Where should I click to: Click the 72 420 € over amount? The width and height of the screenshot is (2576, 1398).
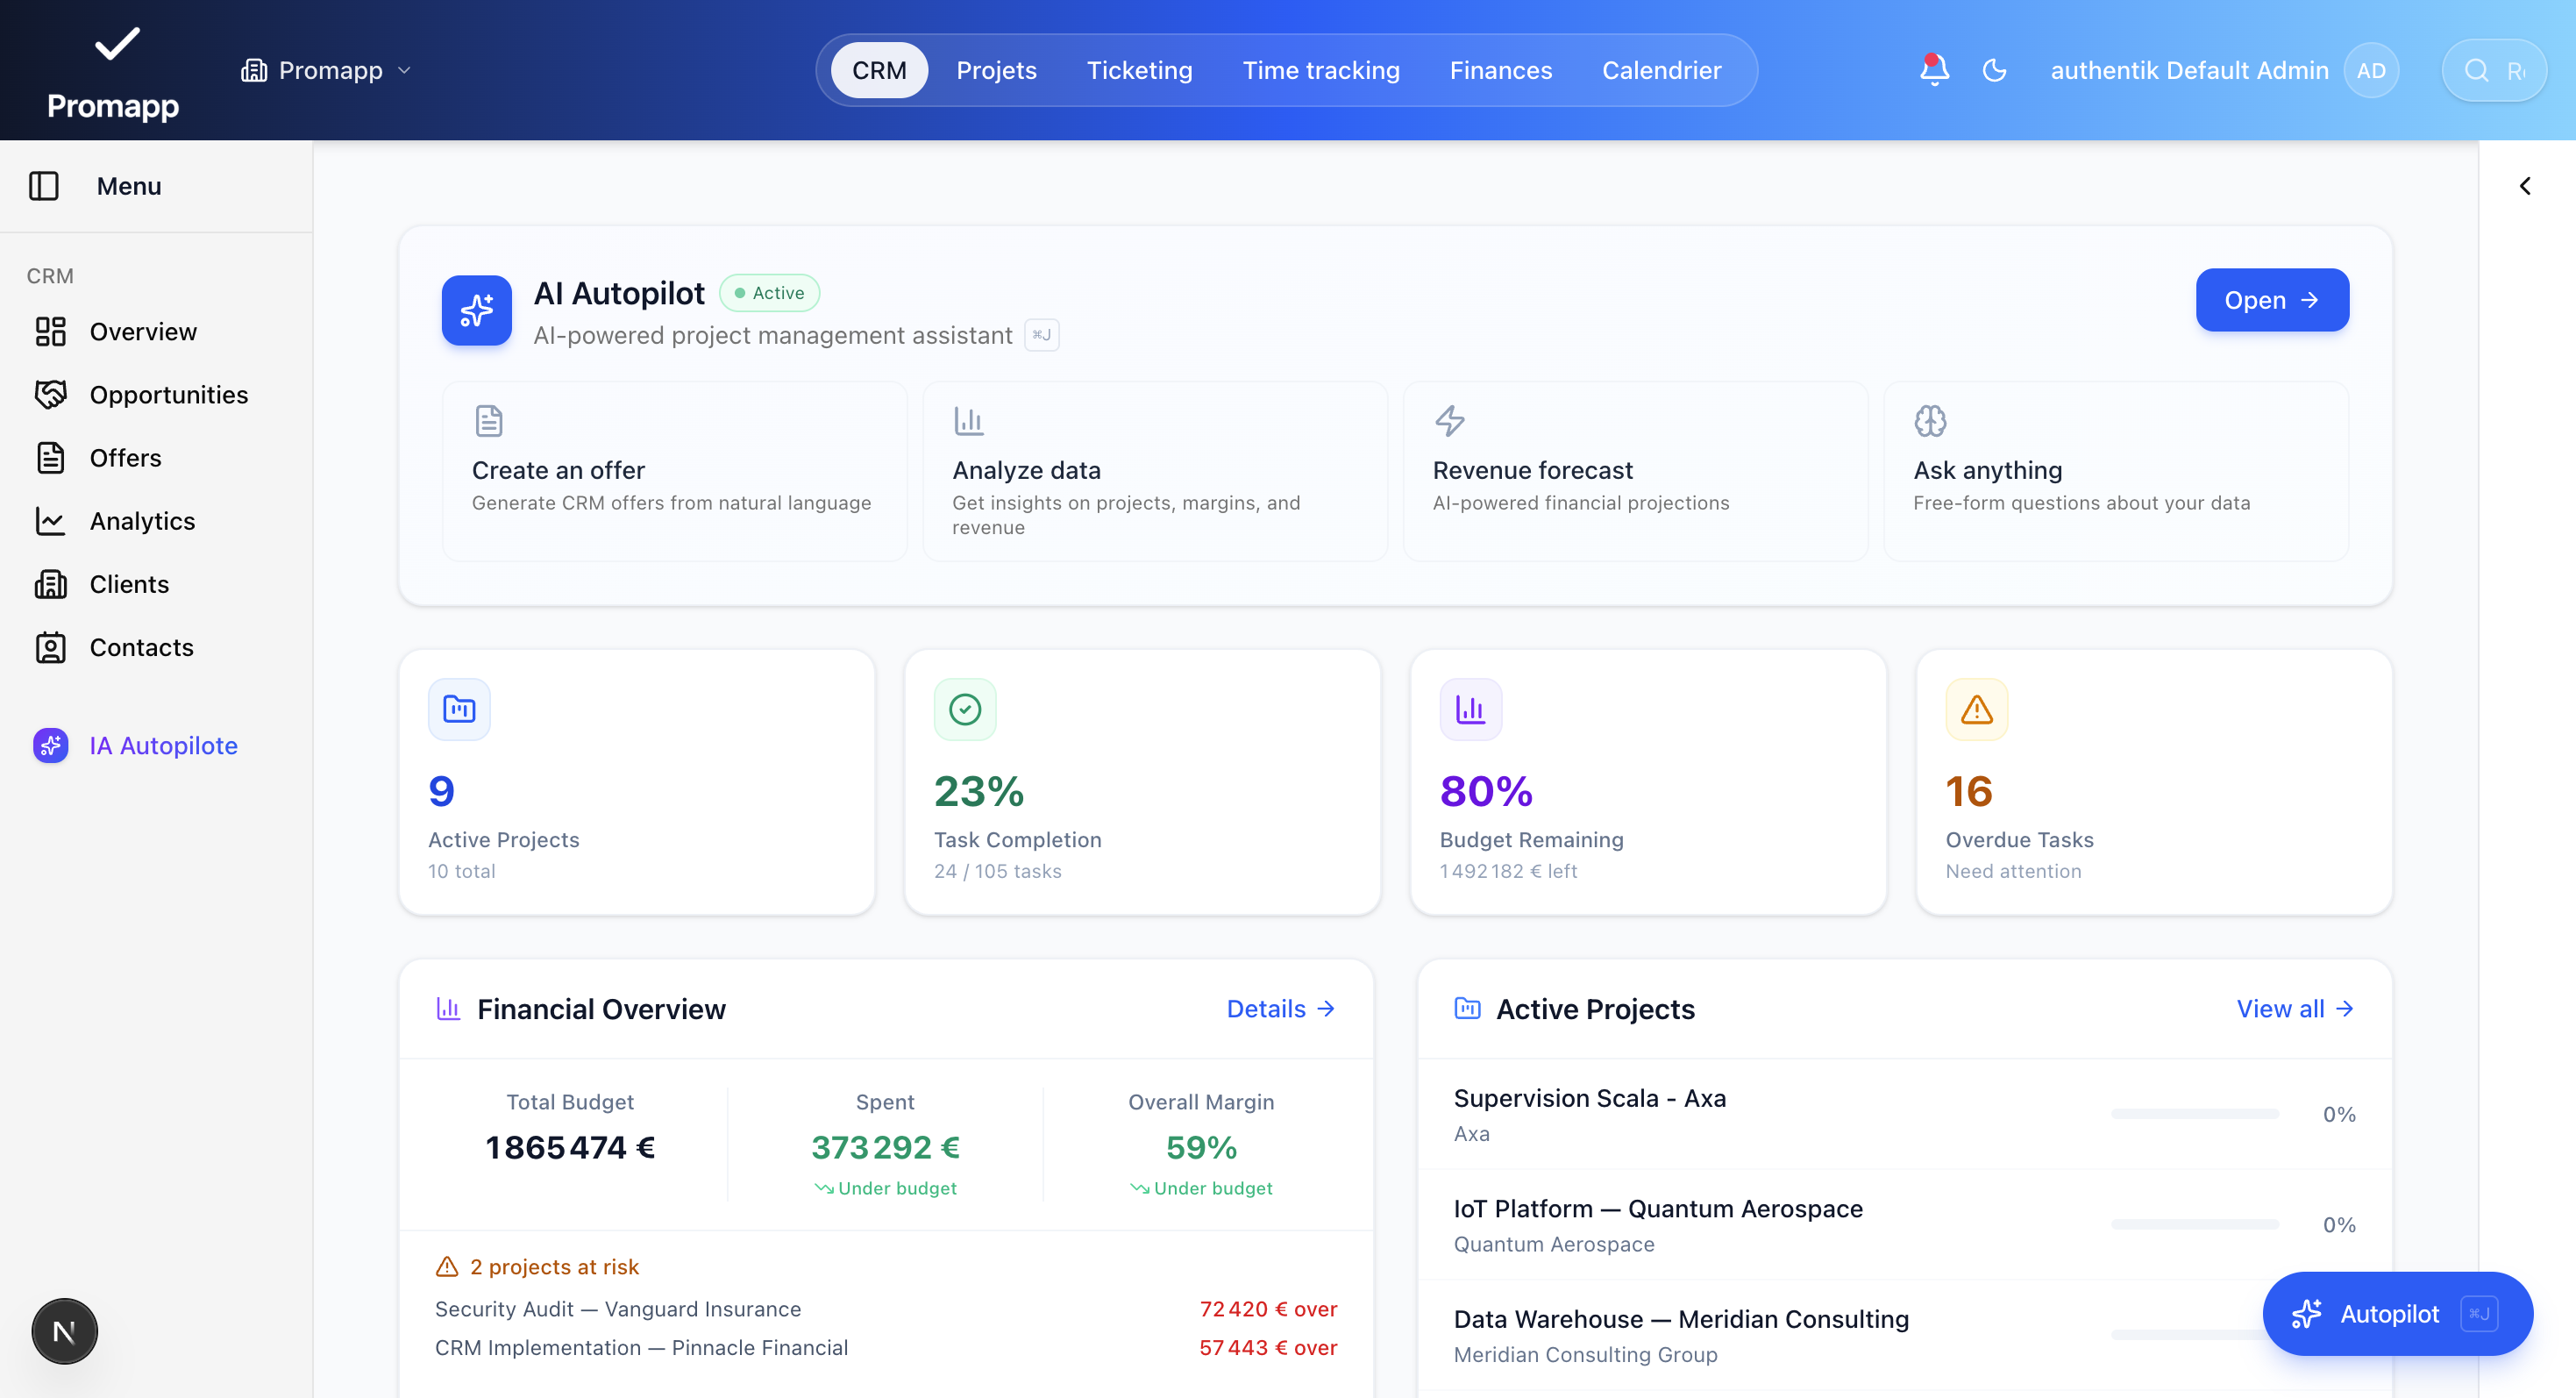pos(1268,1309)
